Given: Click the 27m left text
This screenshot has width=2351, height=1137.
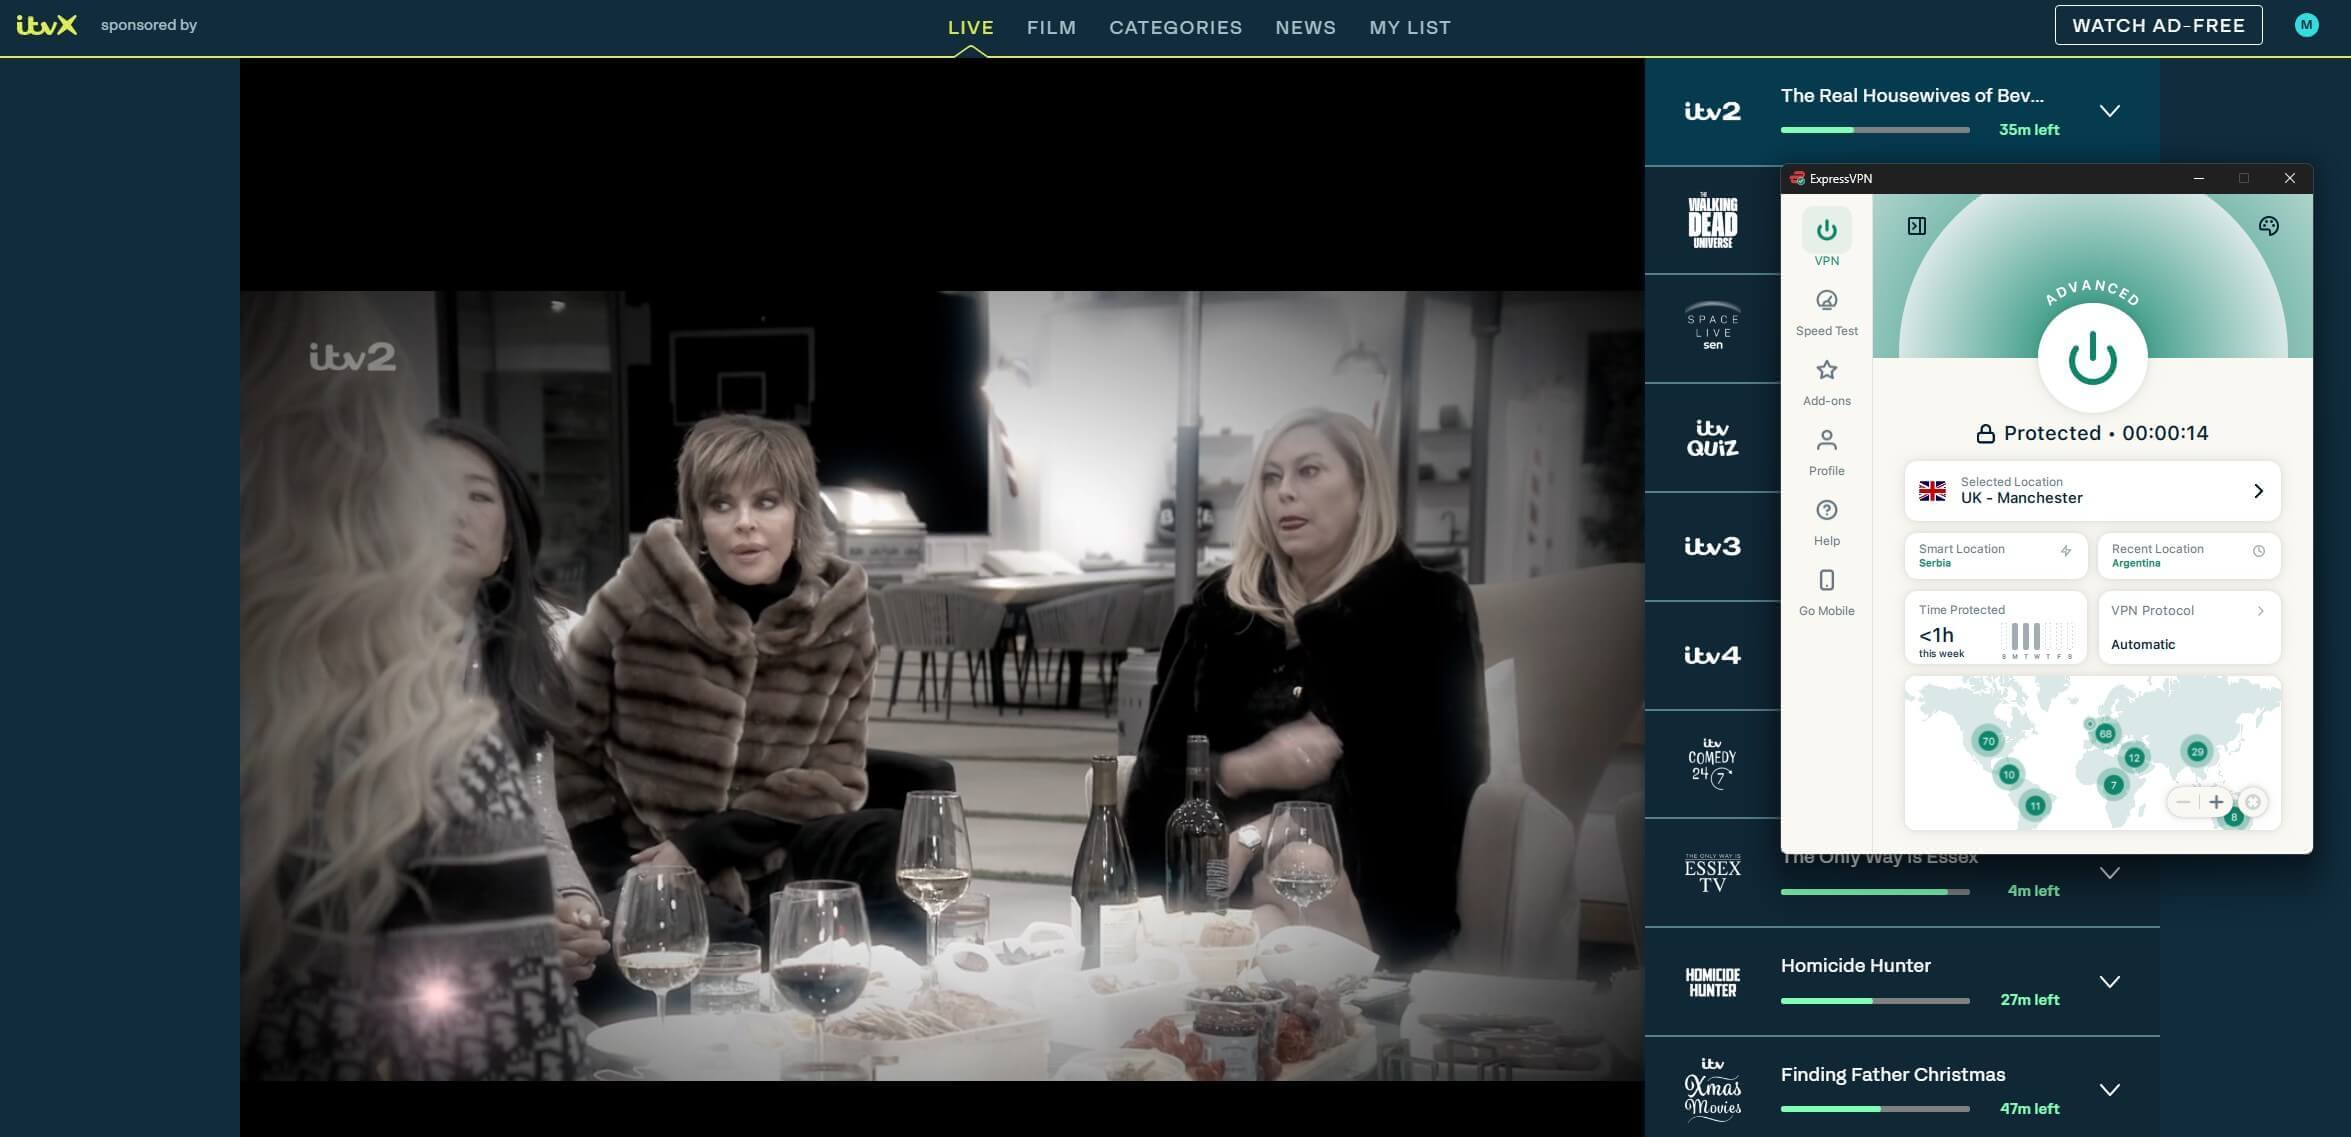Looking at the screenshot, I should tap(2029, 1000).
